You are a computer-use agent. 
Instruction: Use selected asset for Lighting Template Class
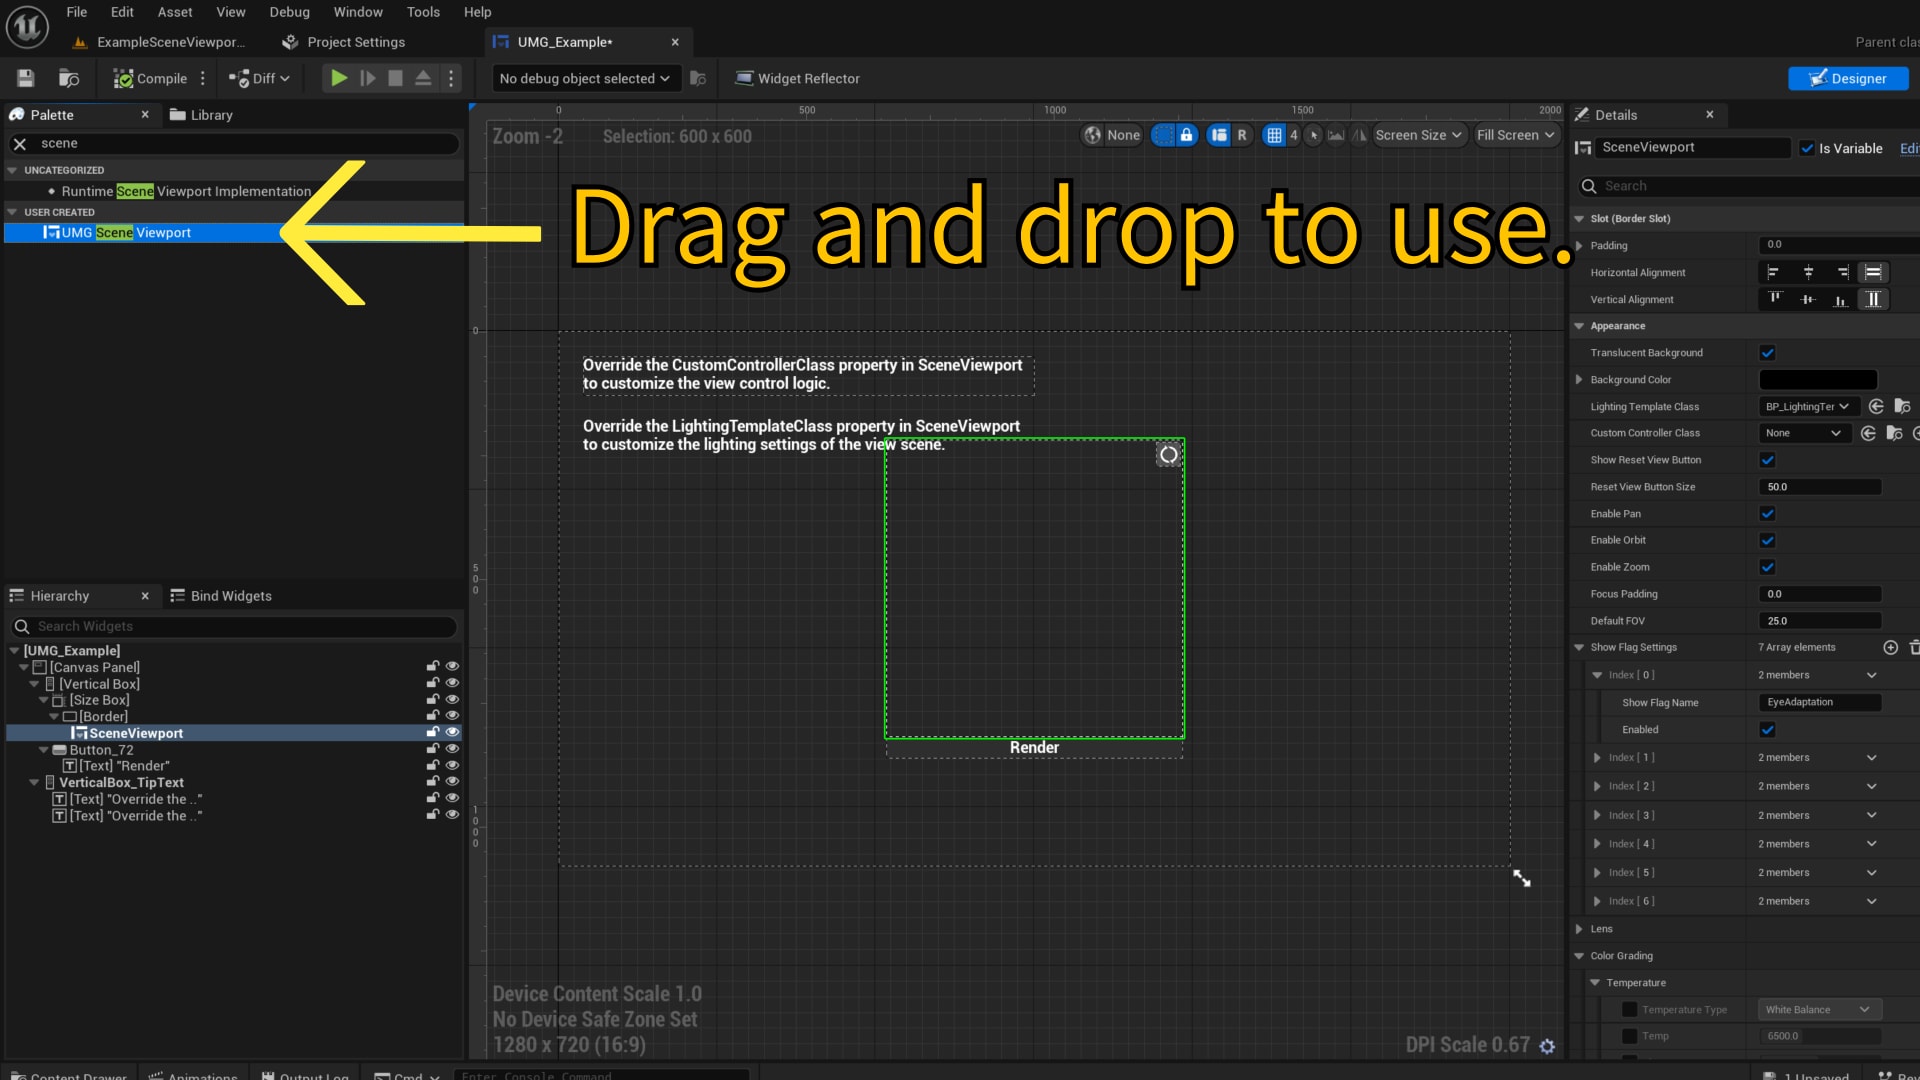[x=1876, y=407]
